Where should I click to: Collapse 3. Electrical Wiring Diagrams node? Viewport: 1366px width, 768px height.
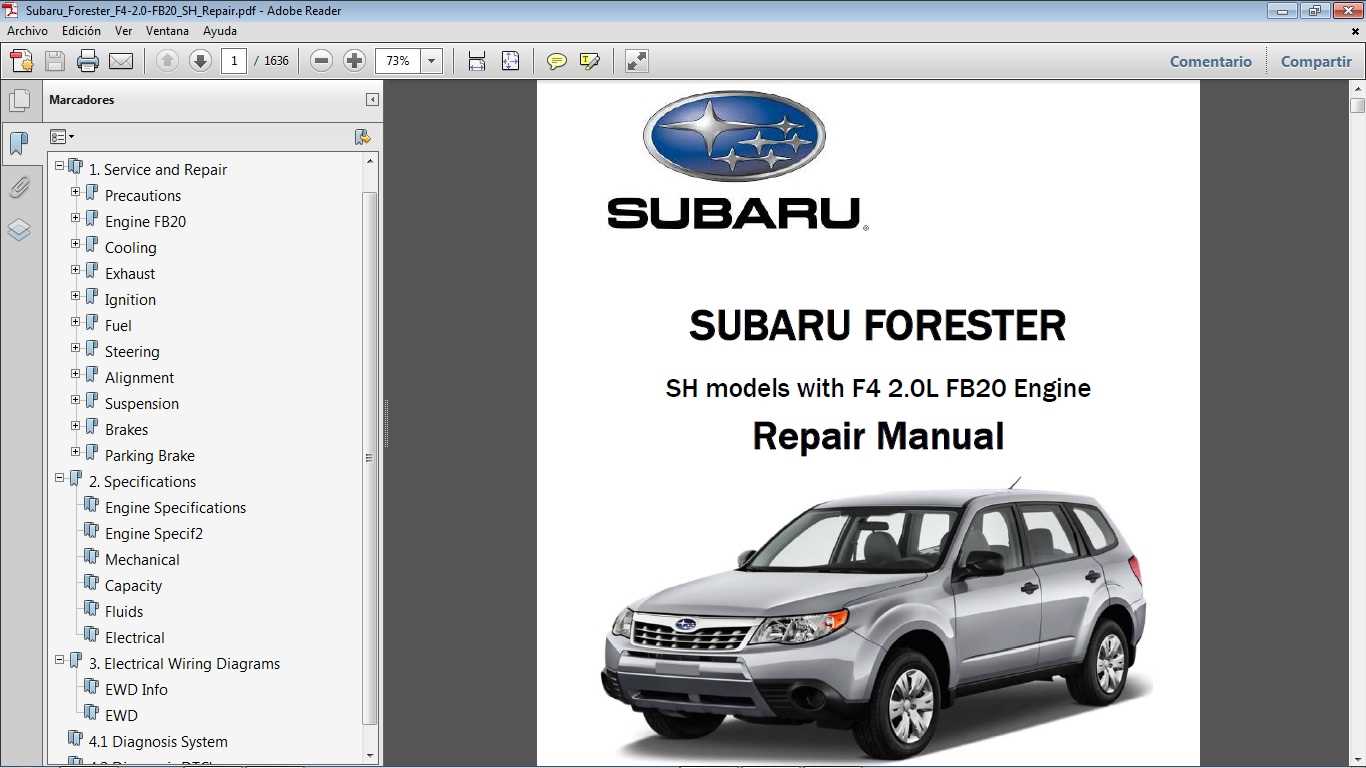click(x=59, y=659)
